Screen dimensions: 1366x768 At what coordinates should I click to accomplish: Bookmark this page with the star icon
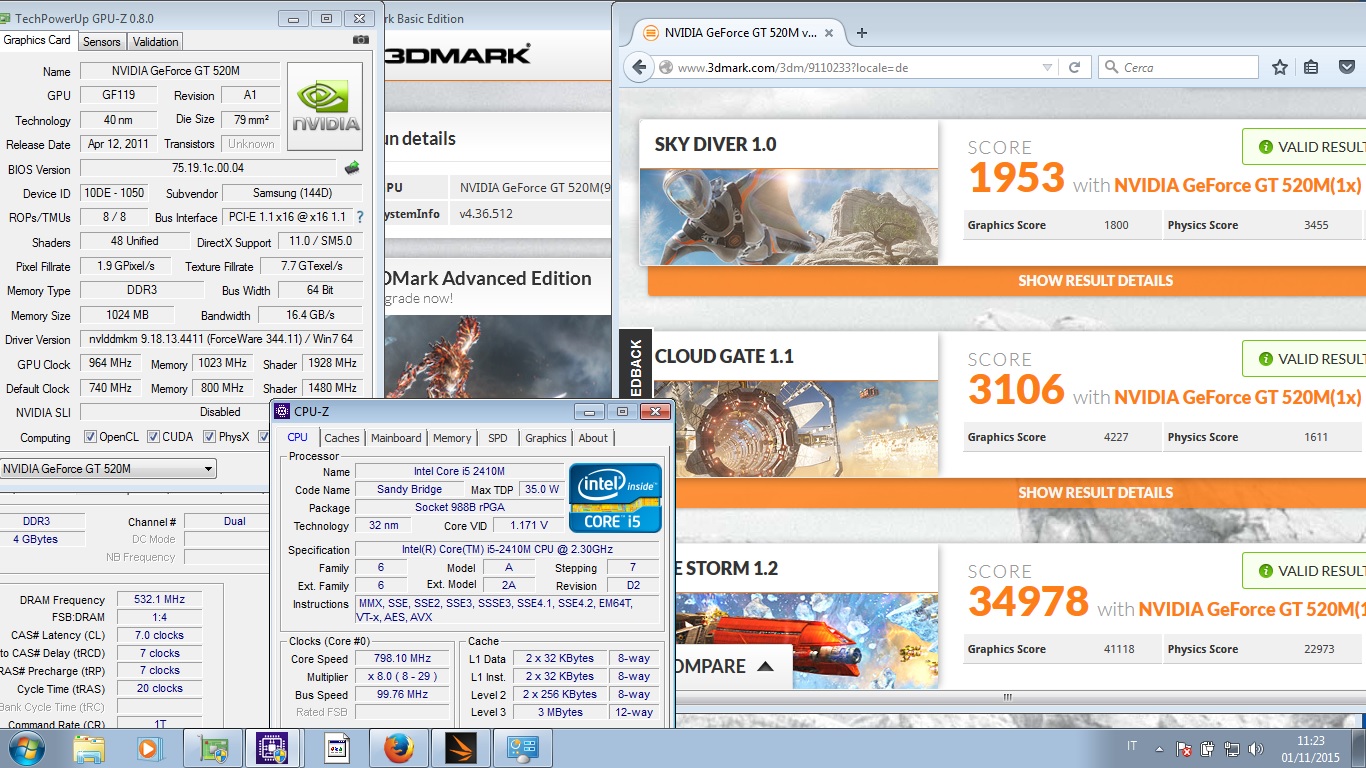tap(1280, 67)
